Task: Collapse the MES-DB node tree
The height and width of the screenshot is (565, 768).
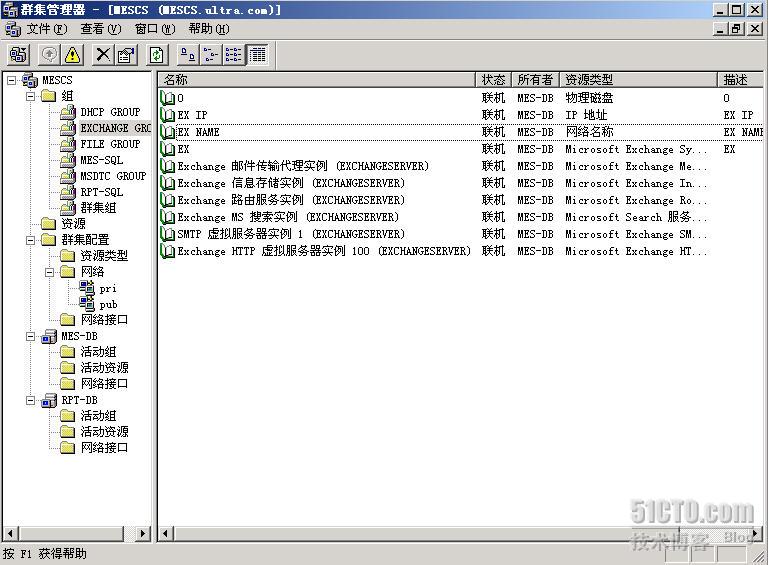Action: click(30, 336)
